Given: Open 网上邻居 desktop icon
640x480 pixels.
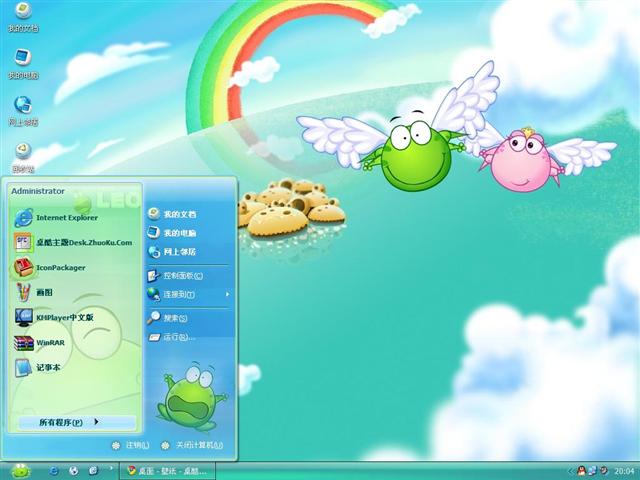Looking at the screenshot, I should pos(23,111).
